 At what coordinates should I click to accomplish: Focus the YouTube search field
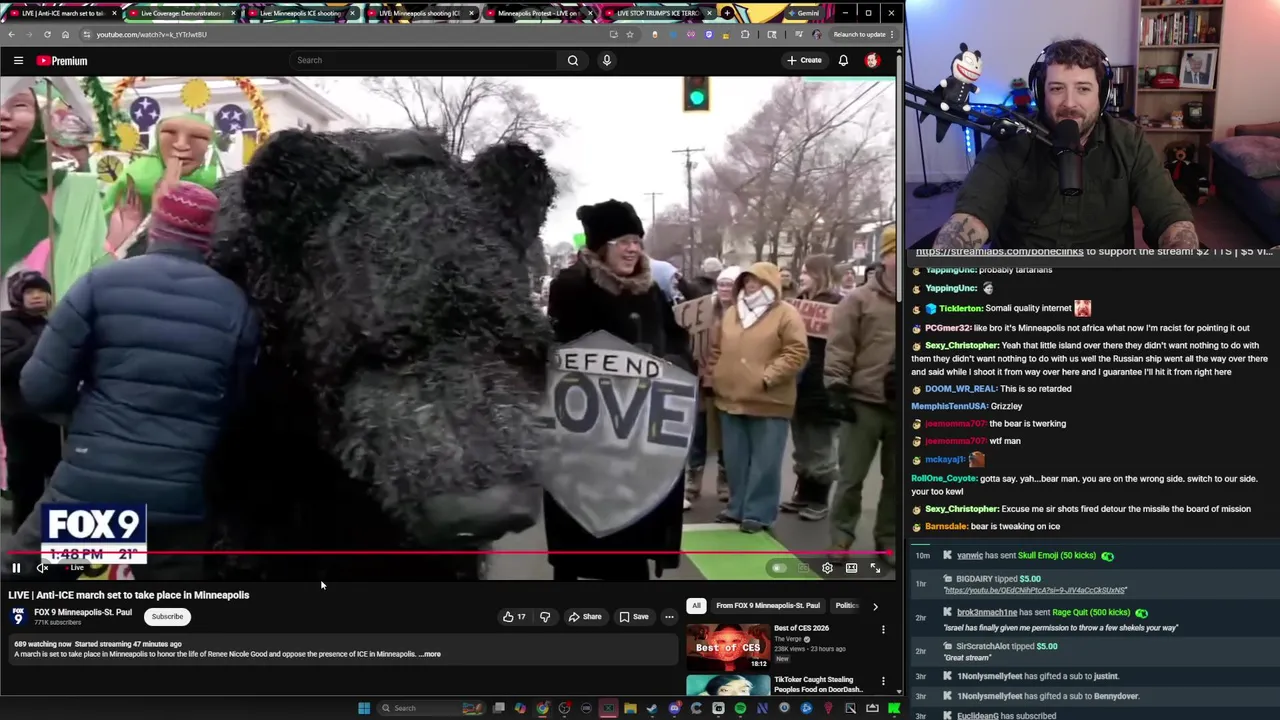click(425, 60)
